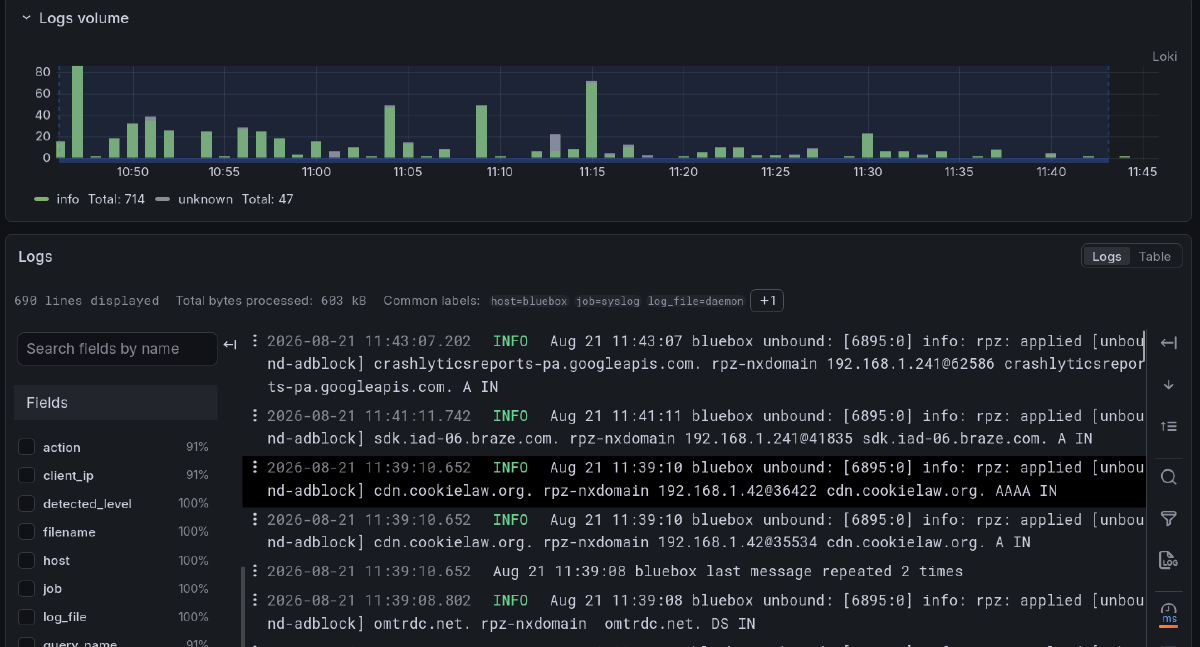Collapse the fields sidebar arrow icon

click(x=230, y=345)
